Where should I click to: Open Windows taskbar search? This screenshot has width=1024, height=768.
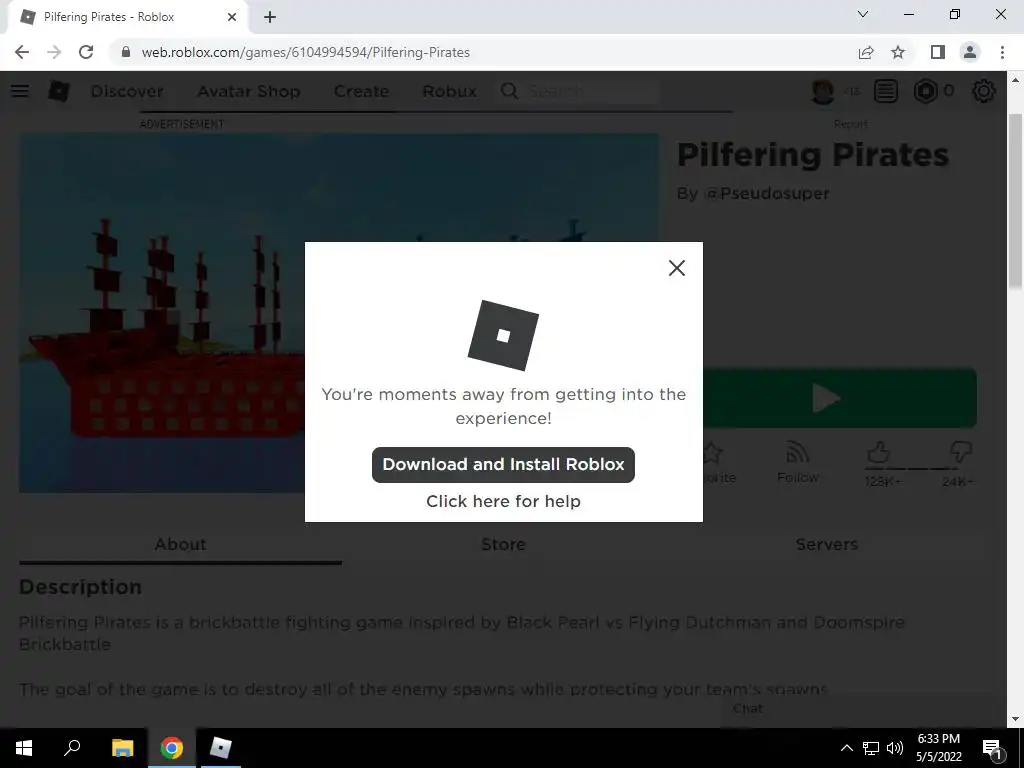pyautogui.click(x=72, y=748)
